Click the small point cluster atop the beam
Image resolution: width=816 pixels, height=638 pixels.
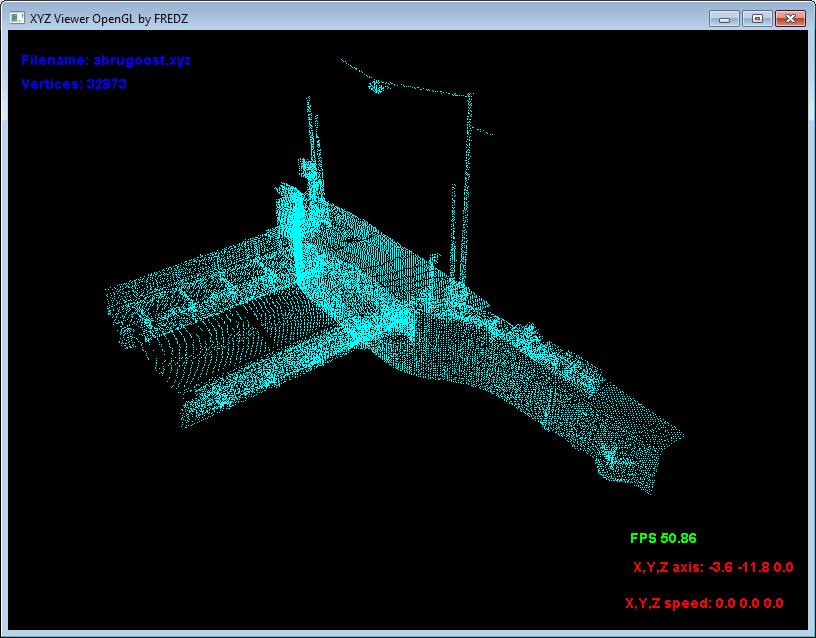376,87
